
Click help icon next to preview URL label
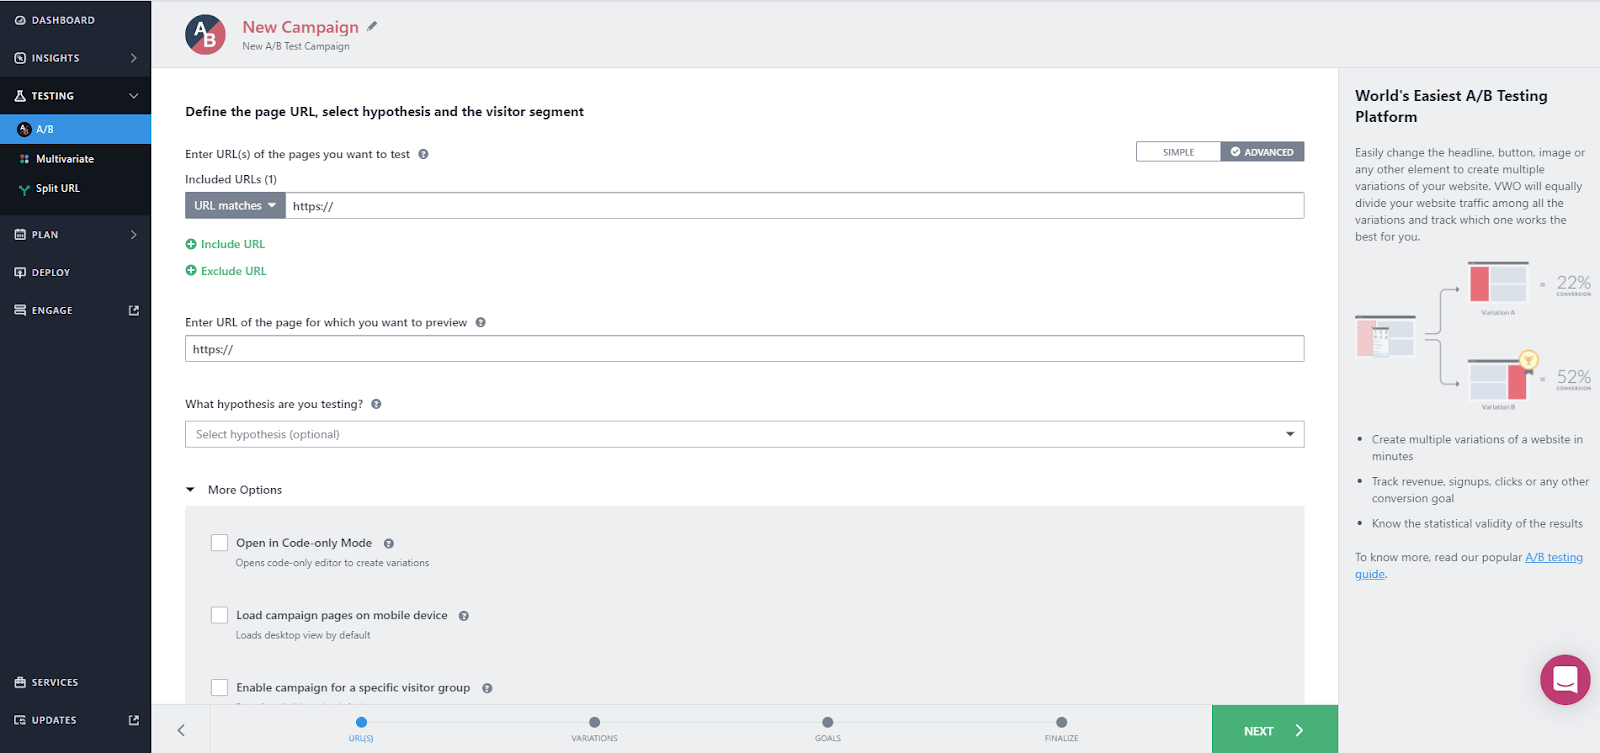tap(481, 322)
